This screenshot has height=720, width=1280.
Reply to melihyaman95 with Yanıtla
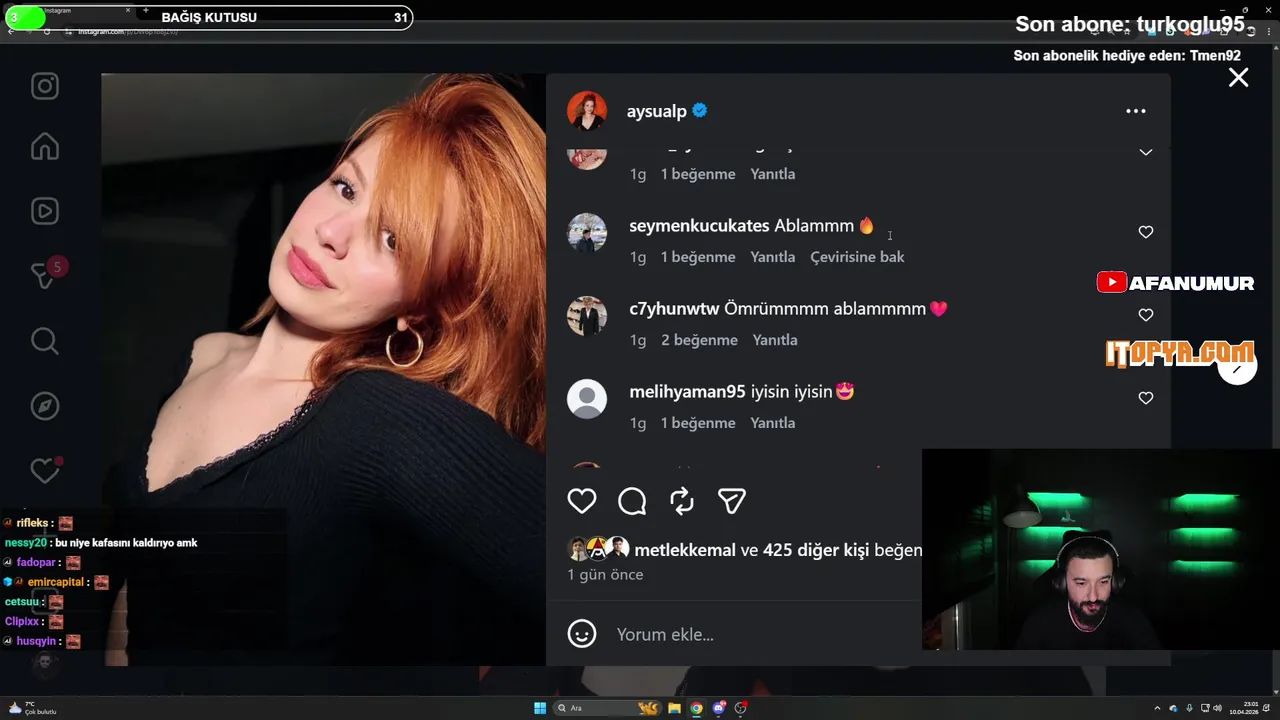coord(772,423)
